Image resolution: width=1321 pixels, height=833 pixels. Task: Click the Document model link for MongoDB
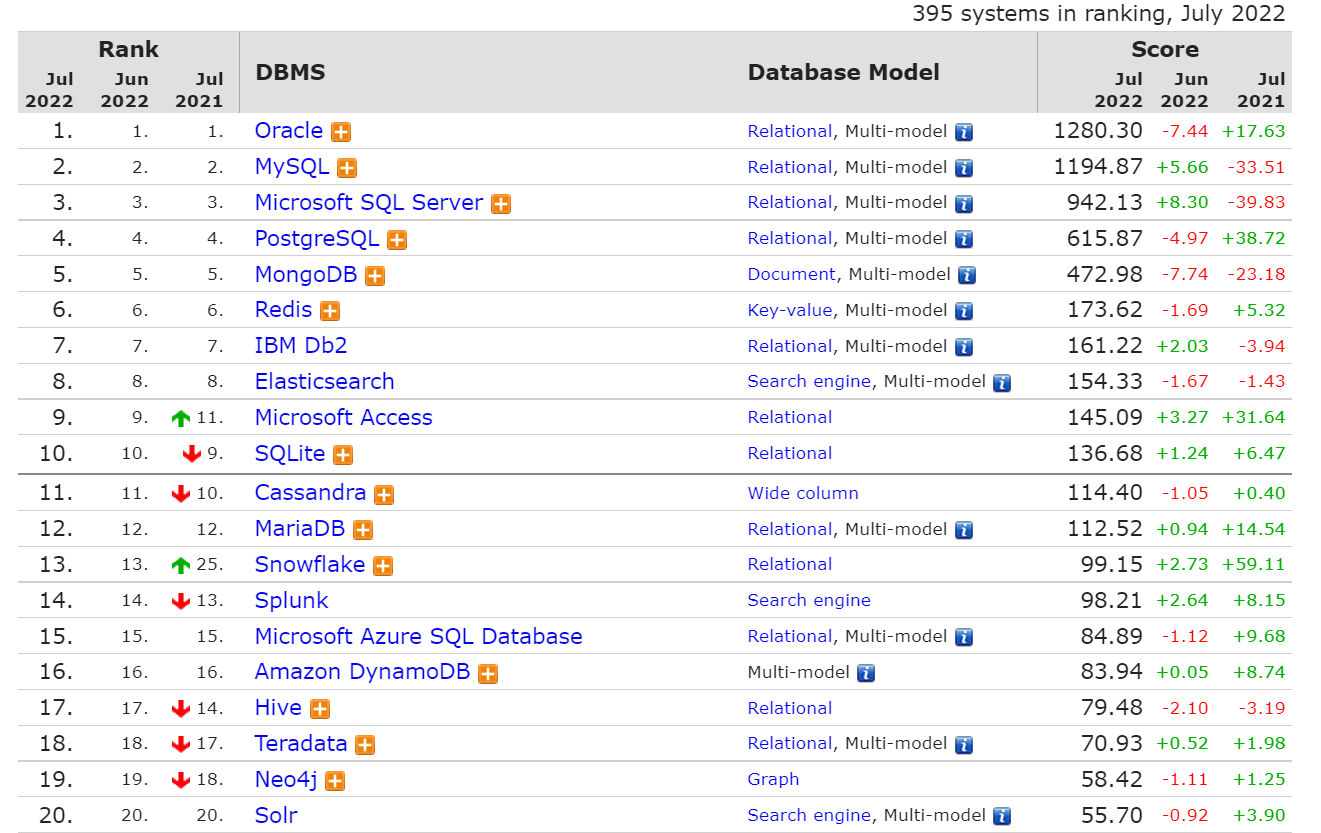tap(791, 274)
